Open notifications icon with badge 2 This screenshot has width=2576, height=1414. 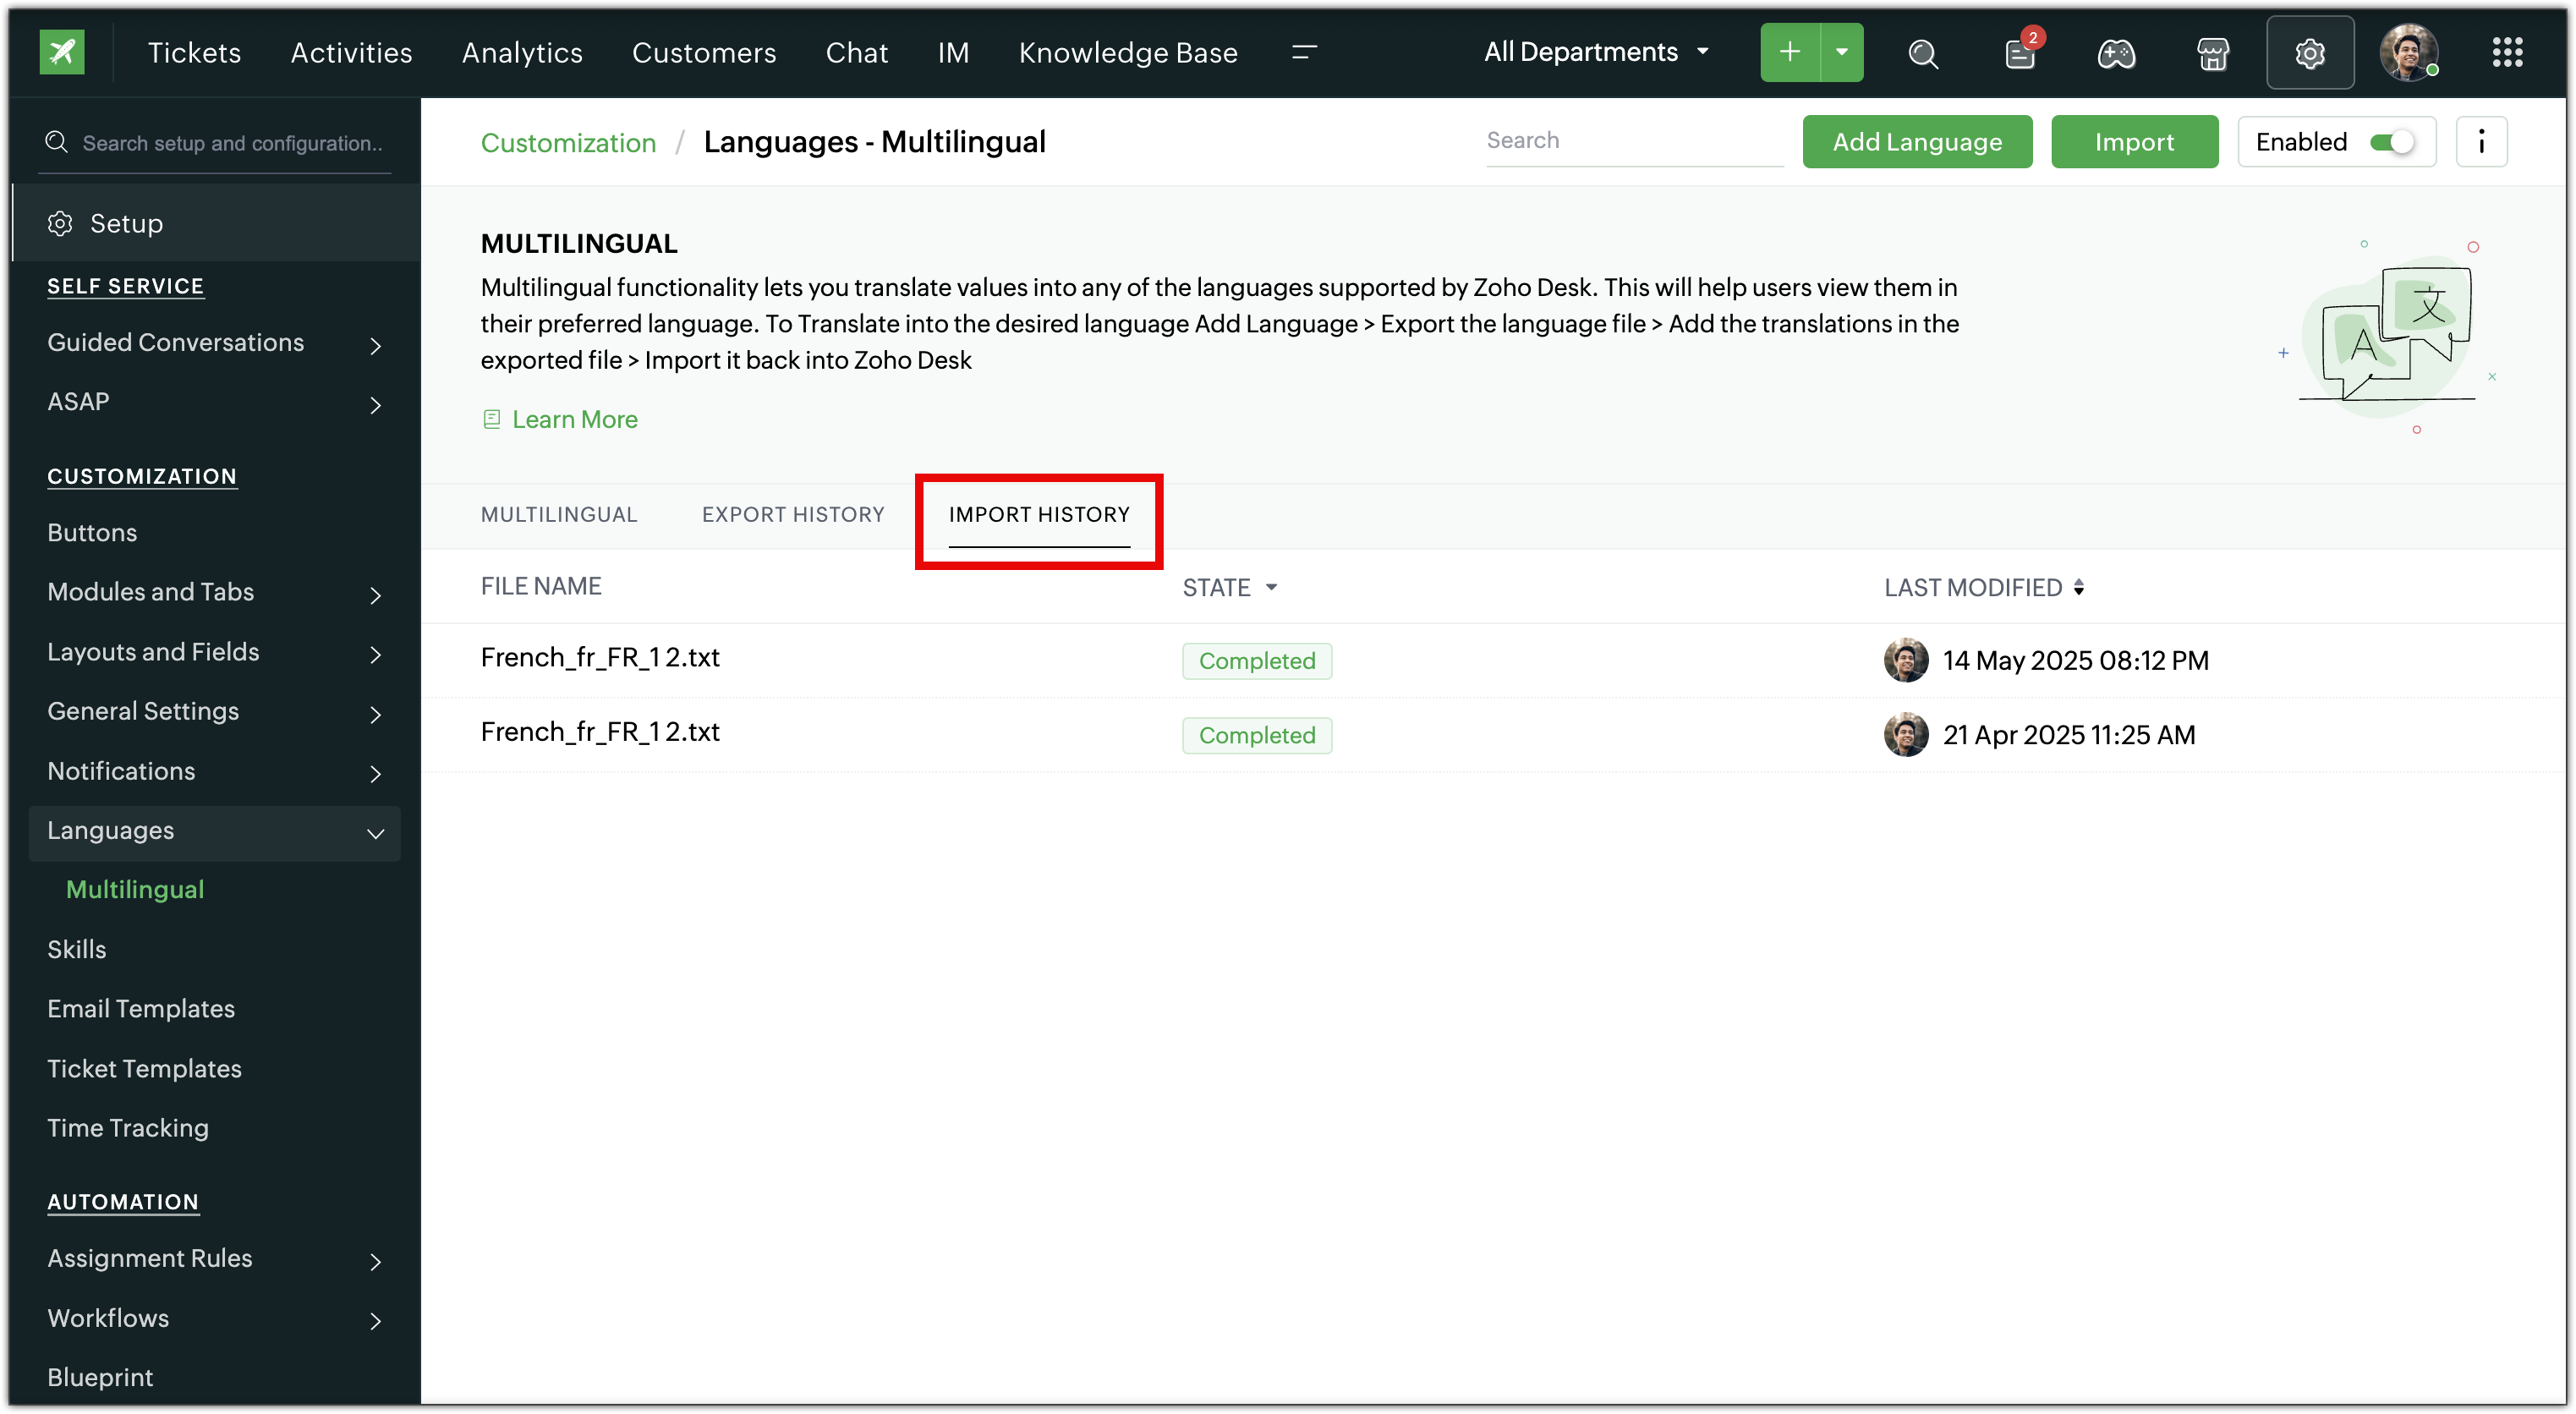2019,53
